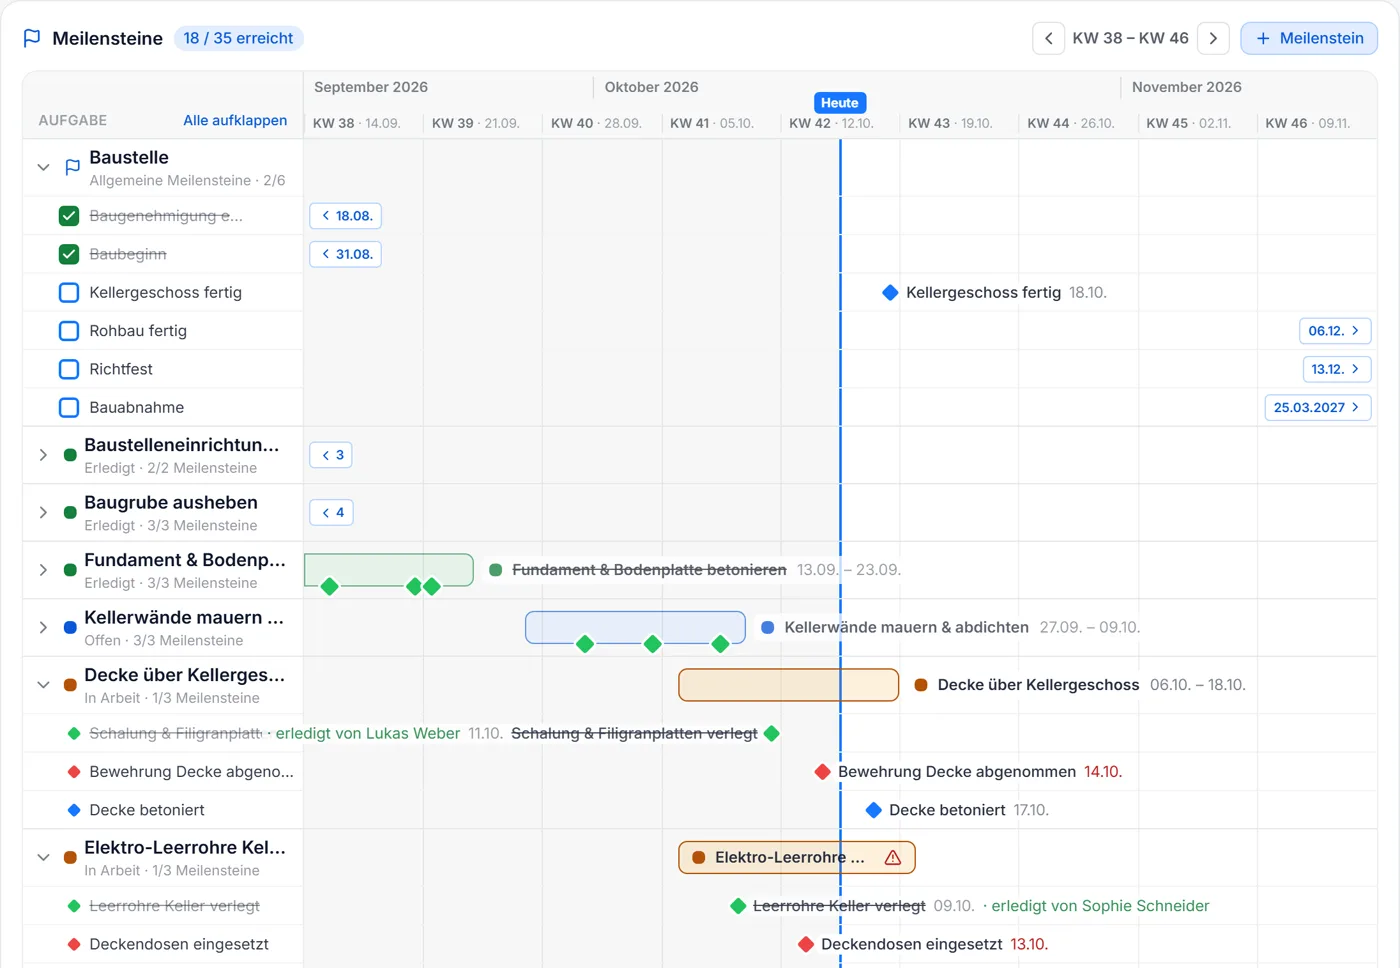Collapse the Elektro-Leerrohre Keller task
The width and height of the screenshot is (1400, 968).
(x=43, y=857)
